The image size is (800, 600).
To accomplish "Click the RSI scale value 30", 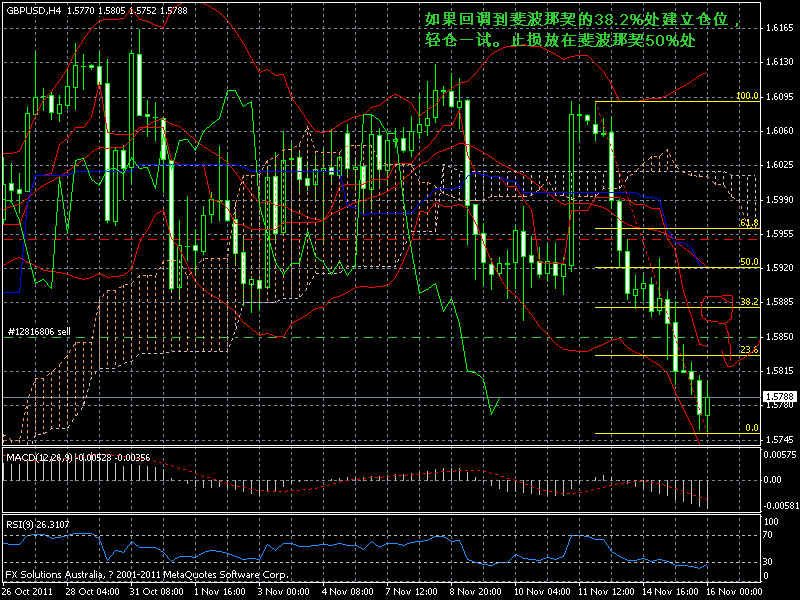I will coord(768,562).
